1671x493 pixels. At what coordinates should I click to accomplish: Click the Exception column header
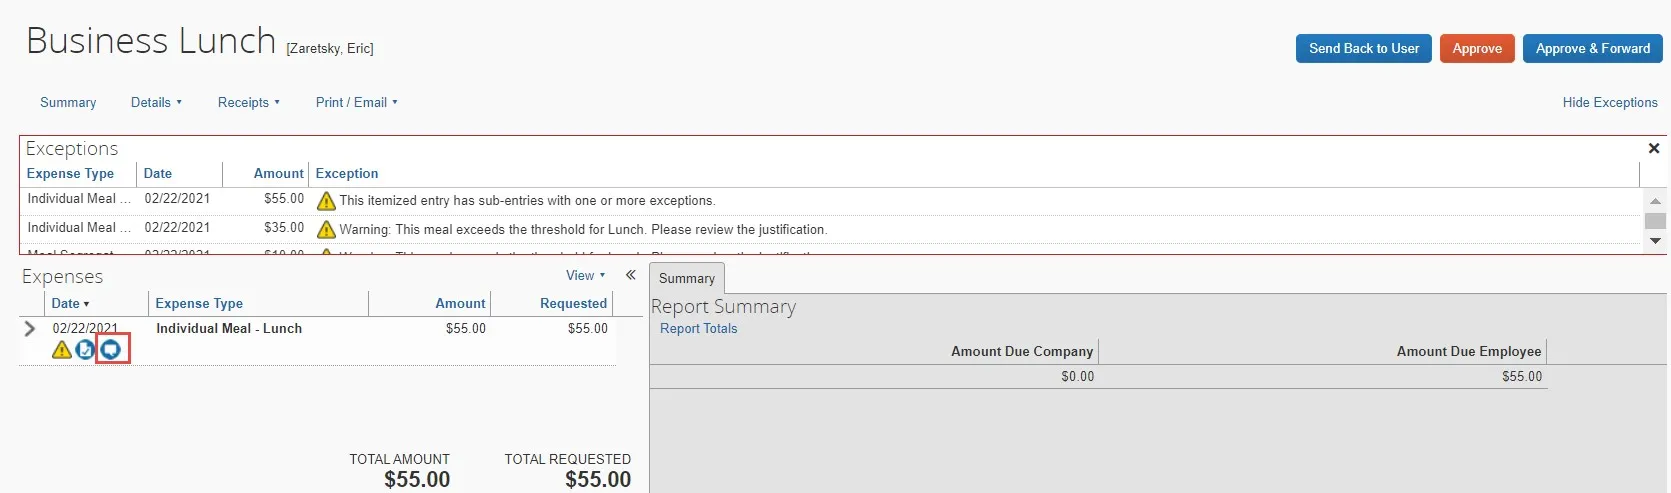[x=347, y=173]
